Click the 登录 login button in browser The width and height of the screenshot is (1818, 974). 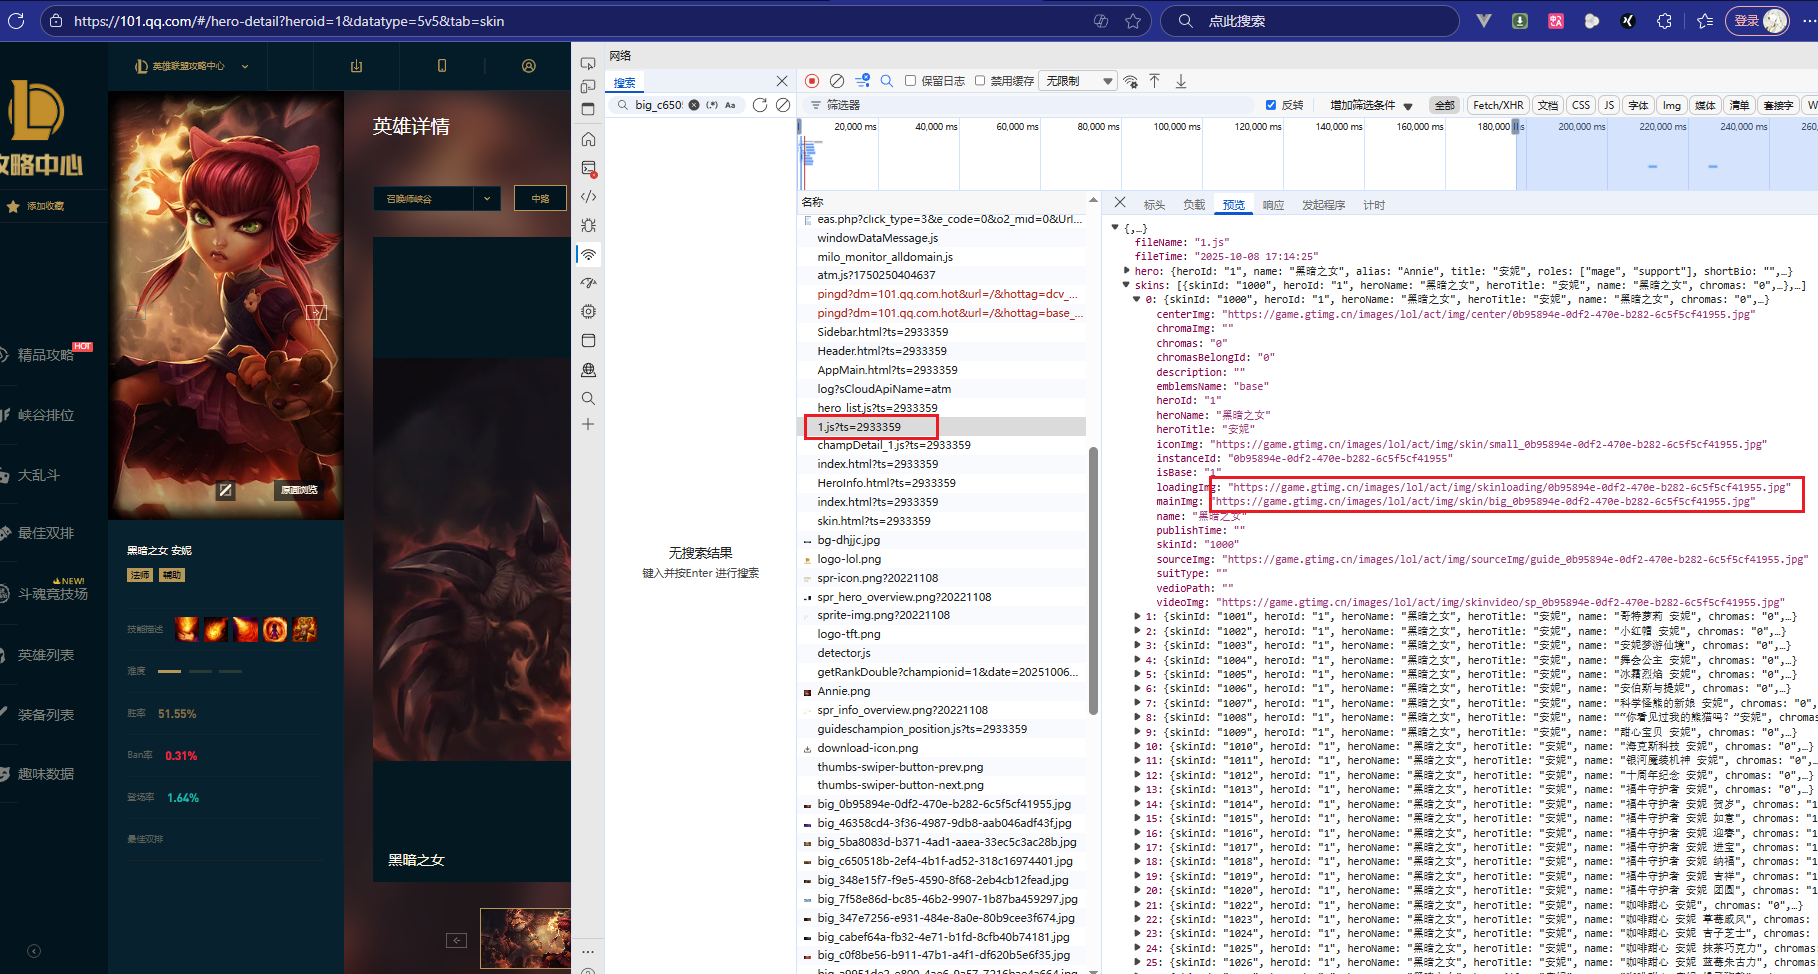coord(1757,21)
